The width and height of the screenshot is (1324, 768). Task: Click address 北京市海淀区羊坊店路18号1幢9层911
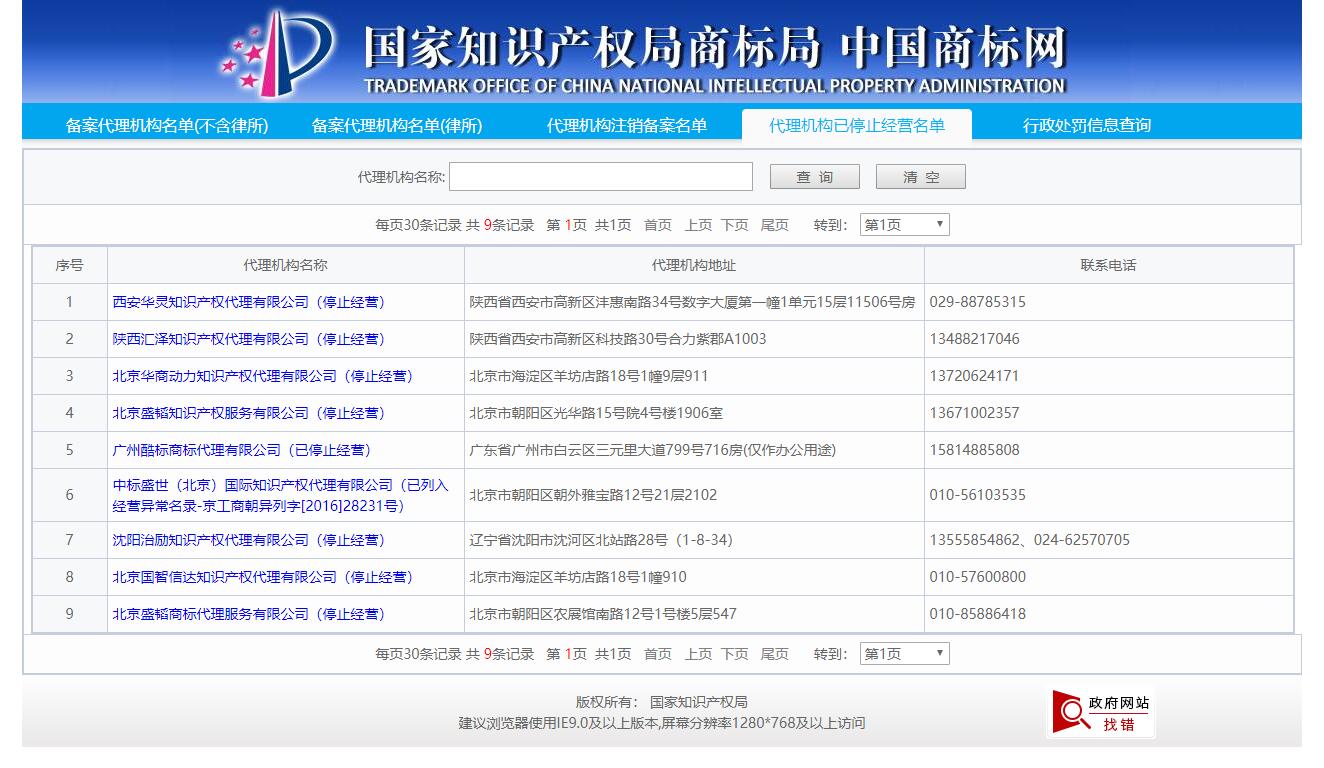pos(589,376)
